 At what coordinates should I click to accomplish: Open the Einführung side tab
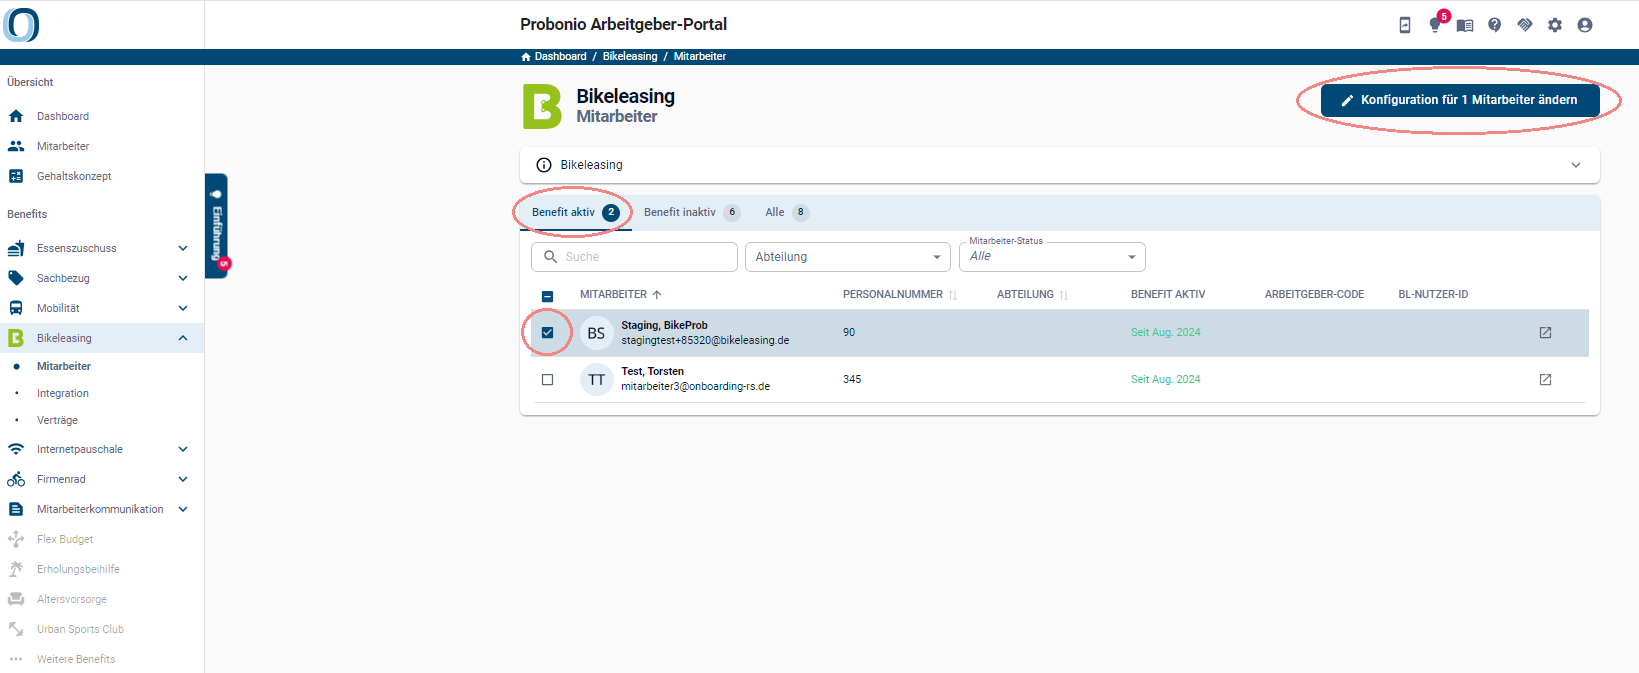[216, 226]
